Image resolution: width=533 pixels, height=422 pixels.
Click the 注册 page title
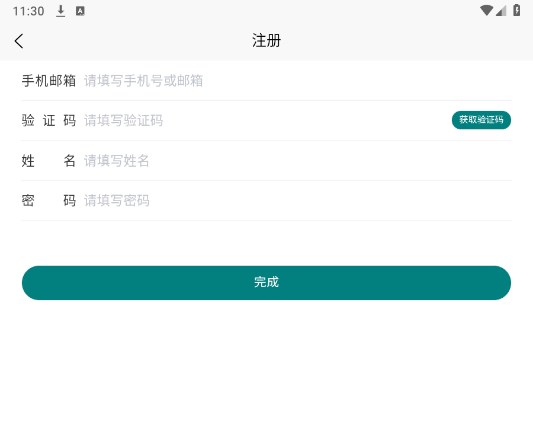coord(266,41)
